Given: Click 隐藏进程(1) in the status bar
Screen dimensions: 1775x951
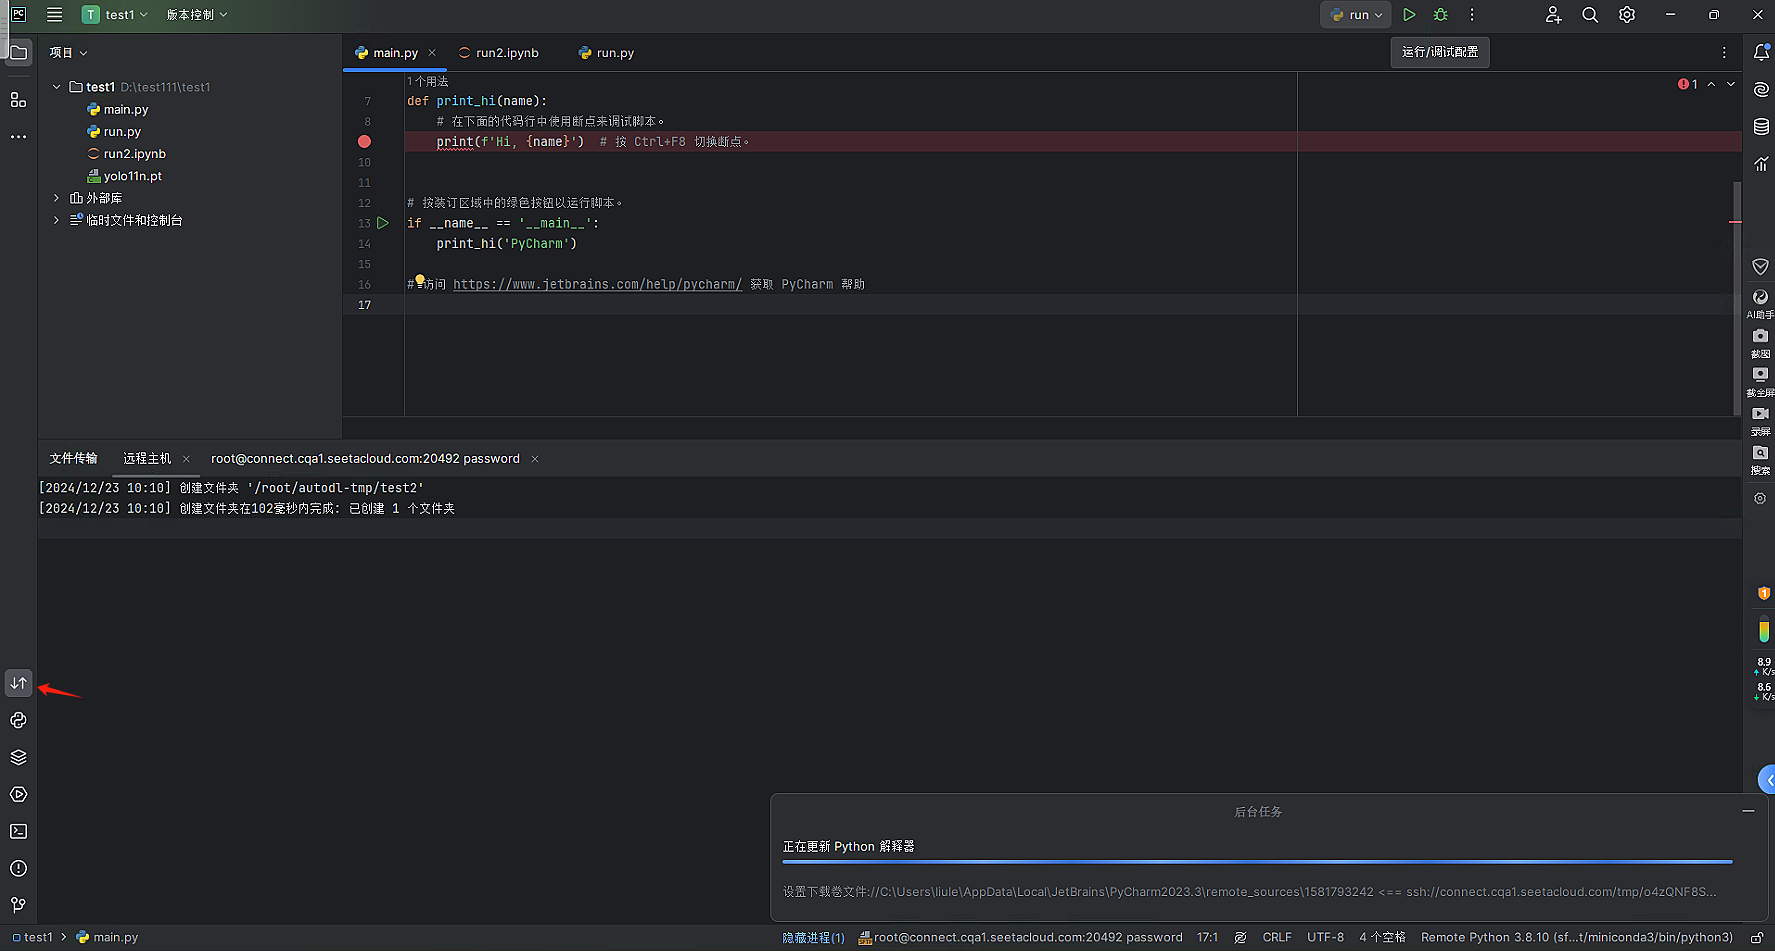Looking at the screenshot, I should pyautogui.click(x=813, y=938).
